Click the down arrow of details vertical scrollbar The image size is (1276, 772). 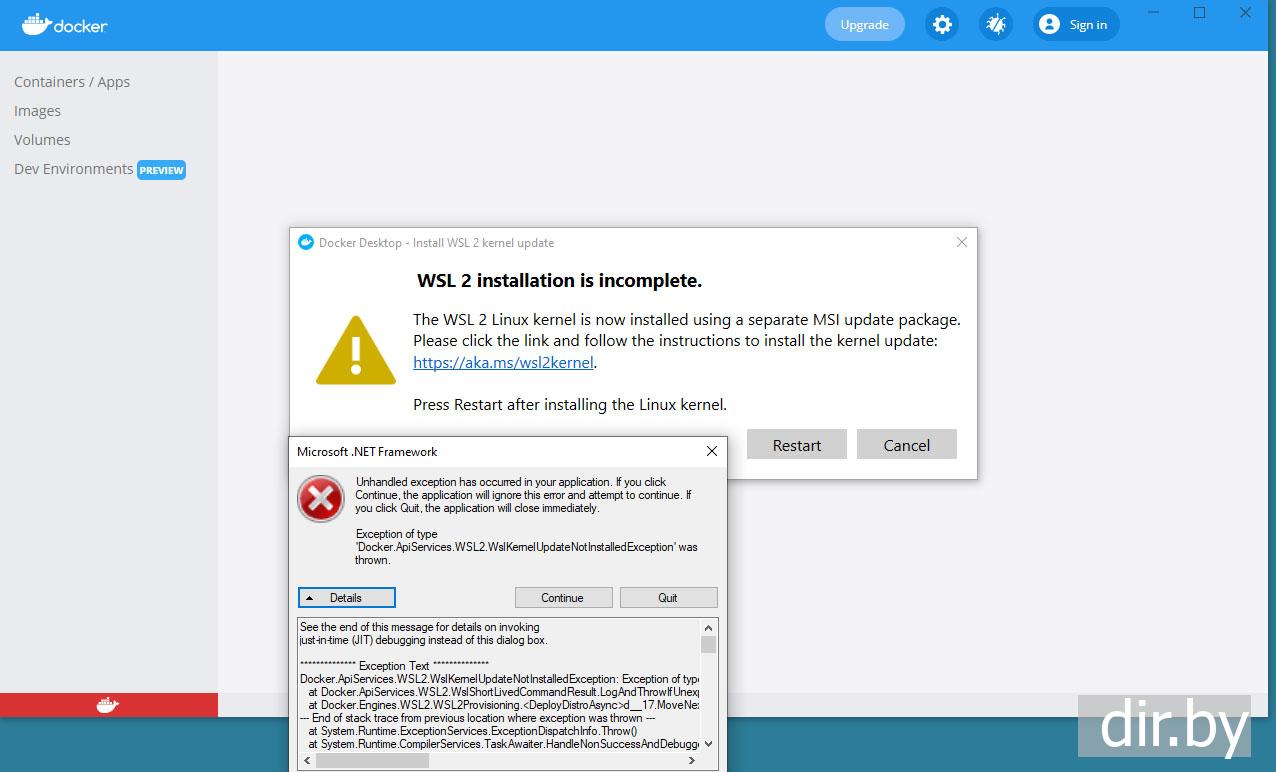(x=709, y=743)
